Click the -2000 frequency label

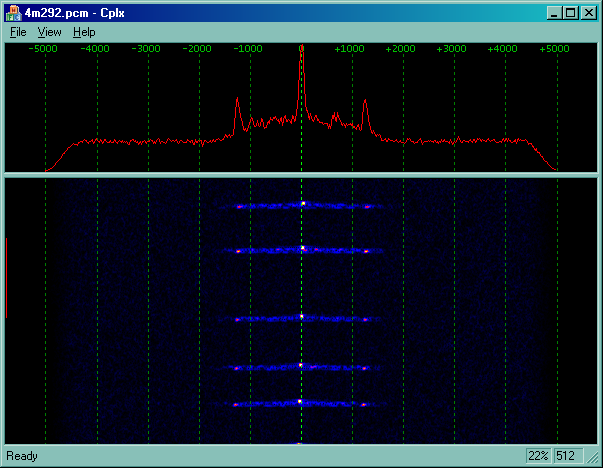pos(197,49)
